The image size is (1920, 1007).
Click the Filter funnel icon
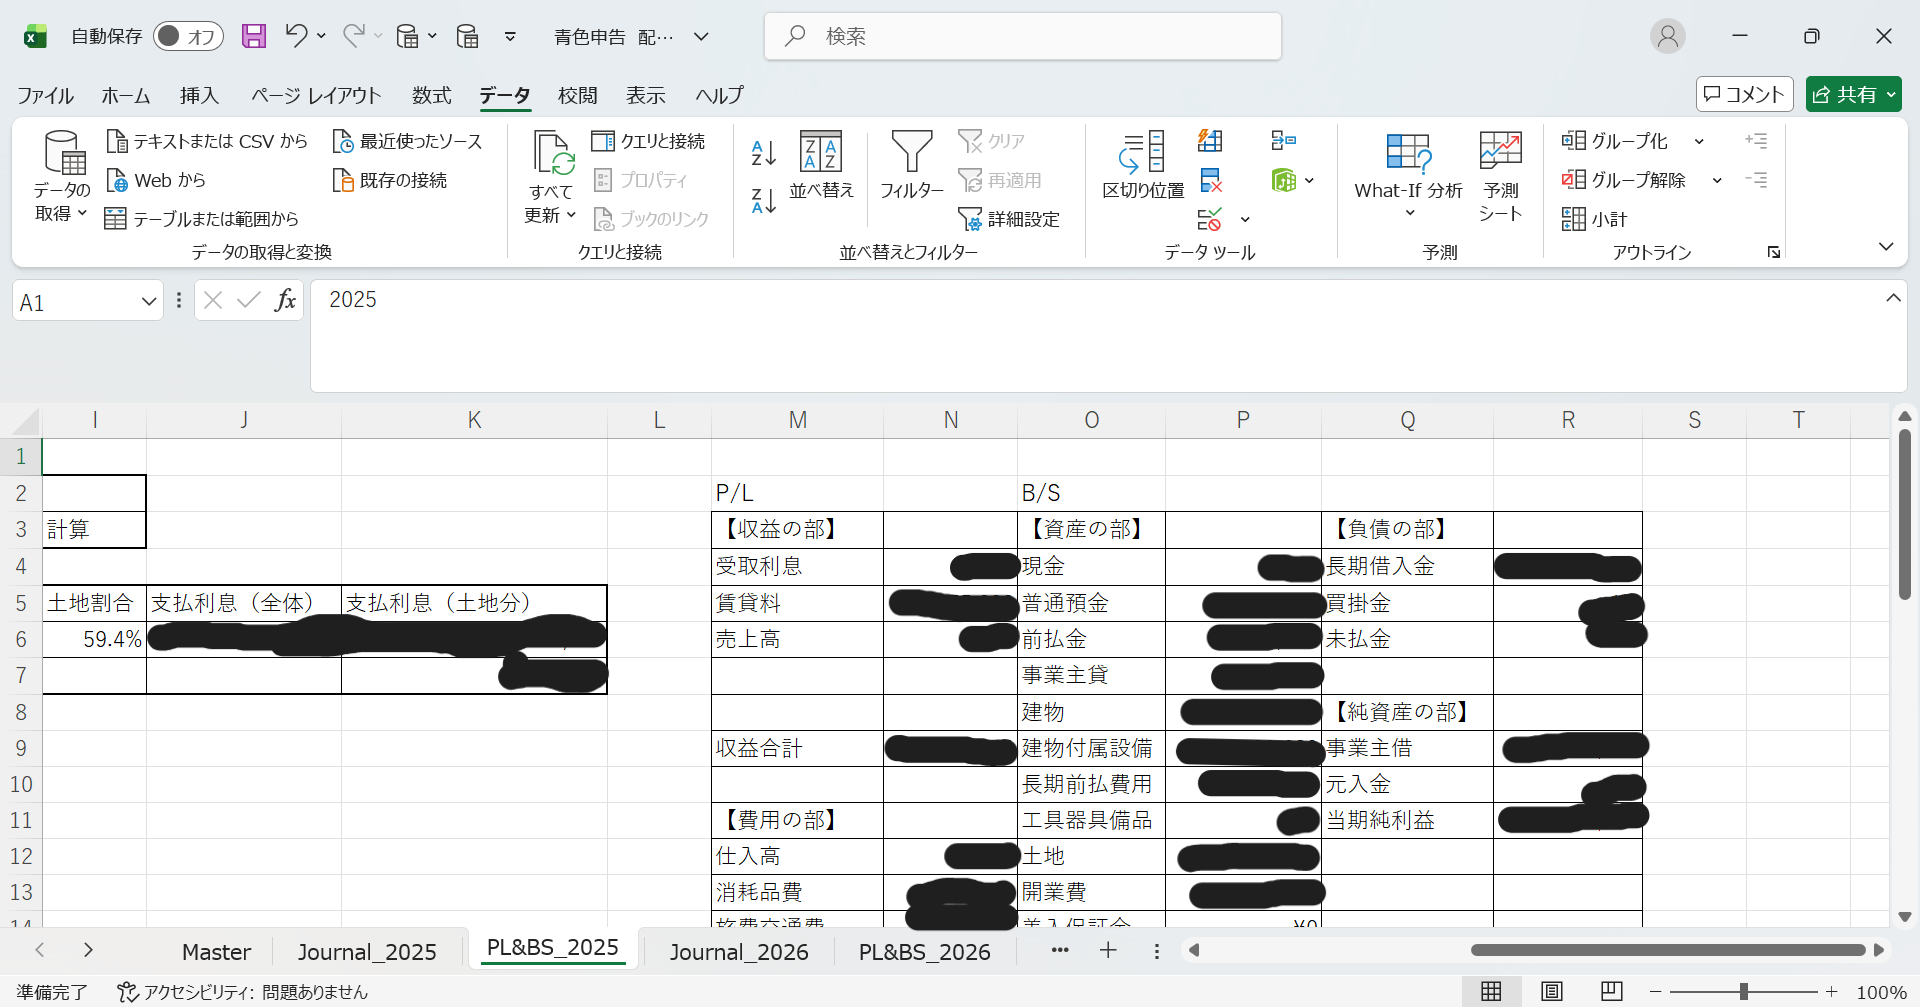[x=911, y=166]
